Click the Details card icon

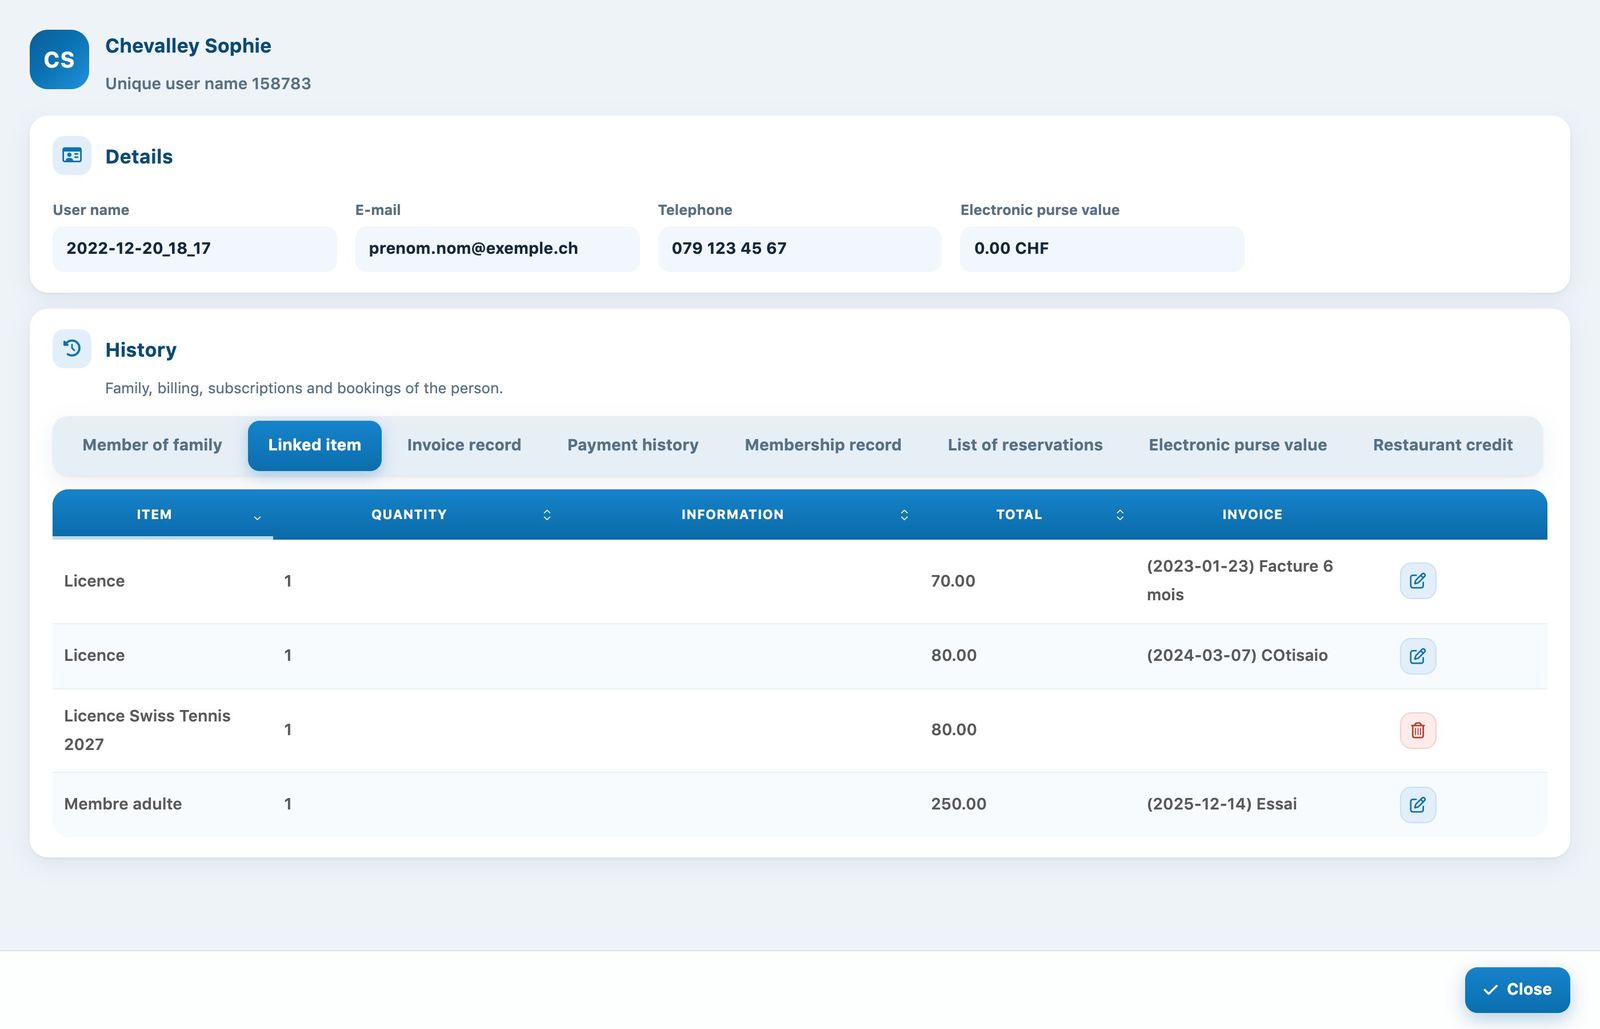coord(72,156)
